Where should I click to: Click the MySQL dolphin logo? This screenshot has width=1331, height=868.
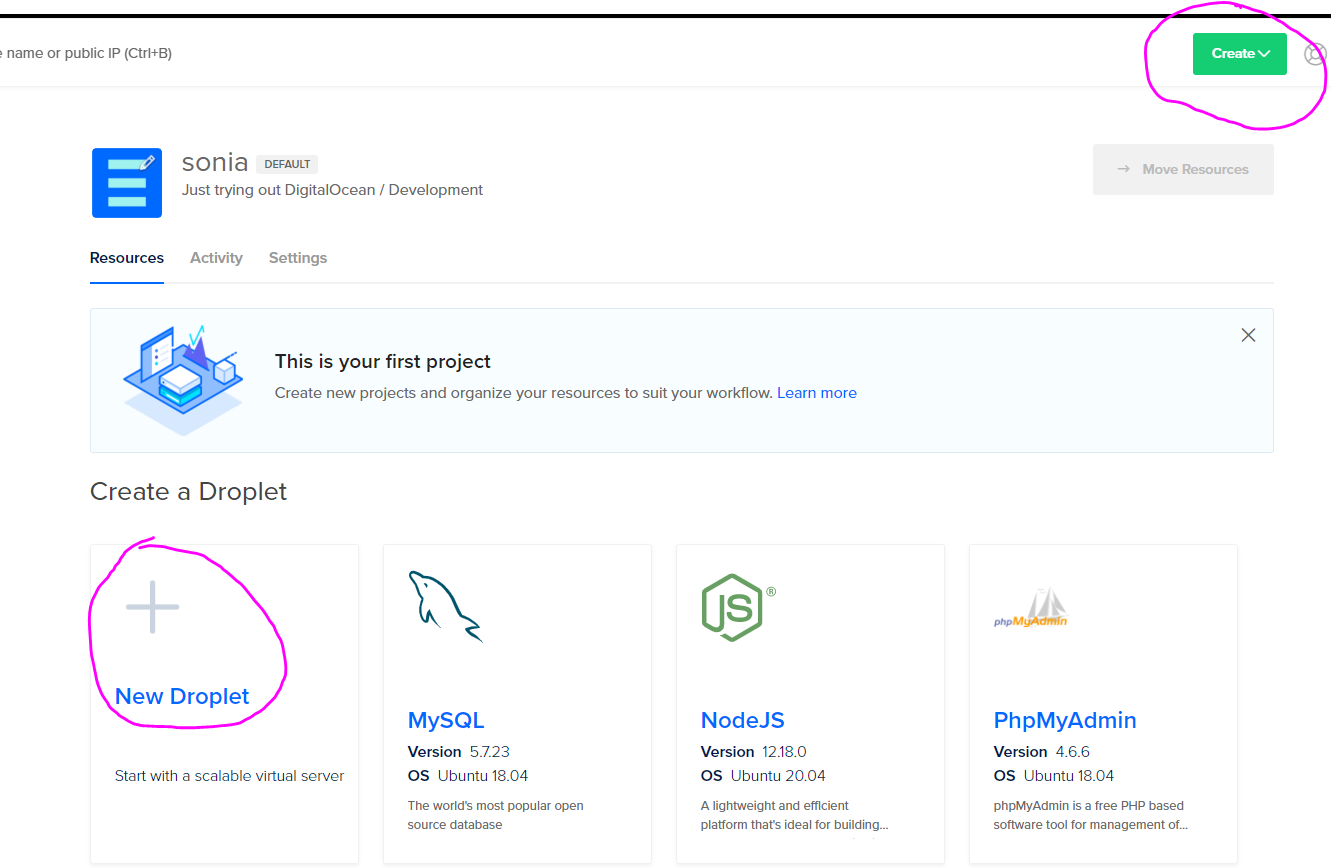click(x=445, y=606)
